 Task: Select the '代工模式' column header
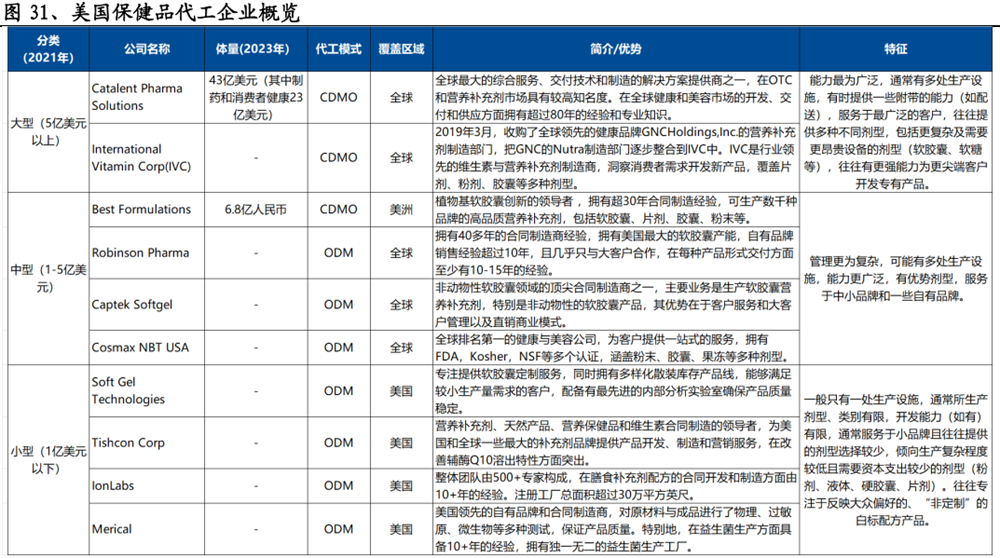coord(339,49)
